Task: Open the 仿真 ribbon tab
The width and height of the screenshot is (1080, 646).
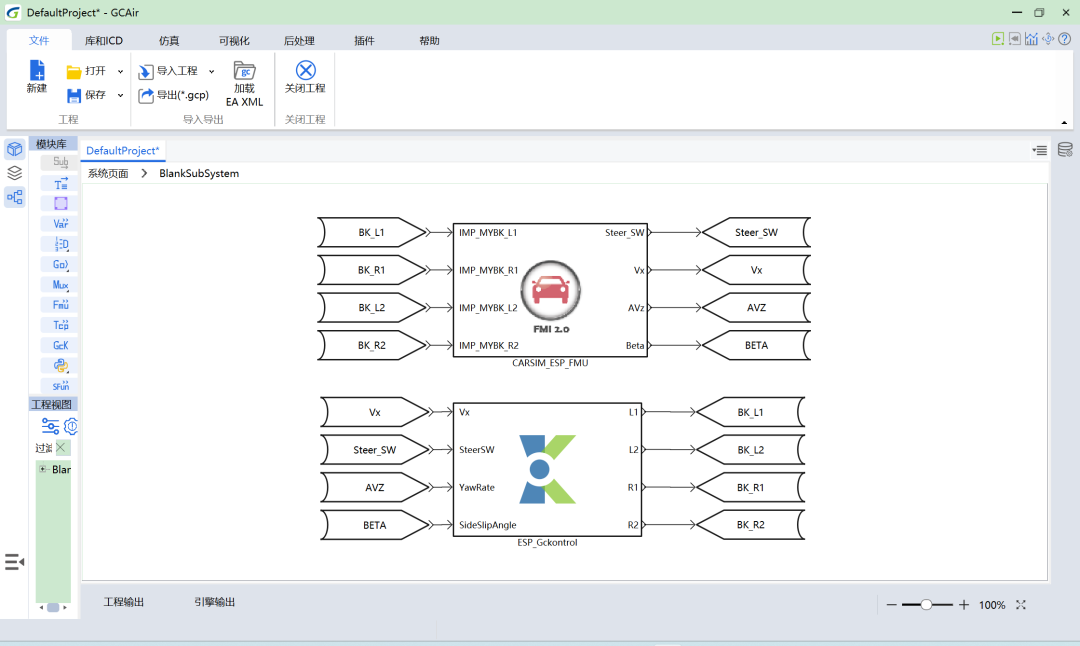Action: (x=169, y=41)
